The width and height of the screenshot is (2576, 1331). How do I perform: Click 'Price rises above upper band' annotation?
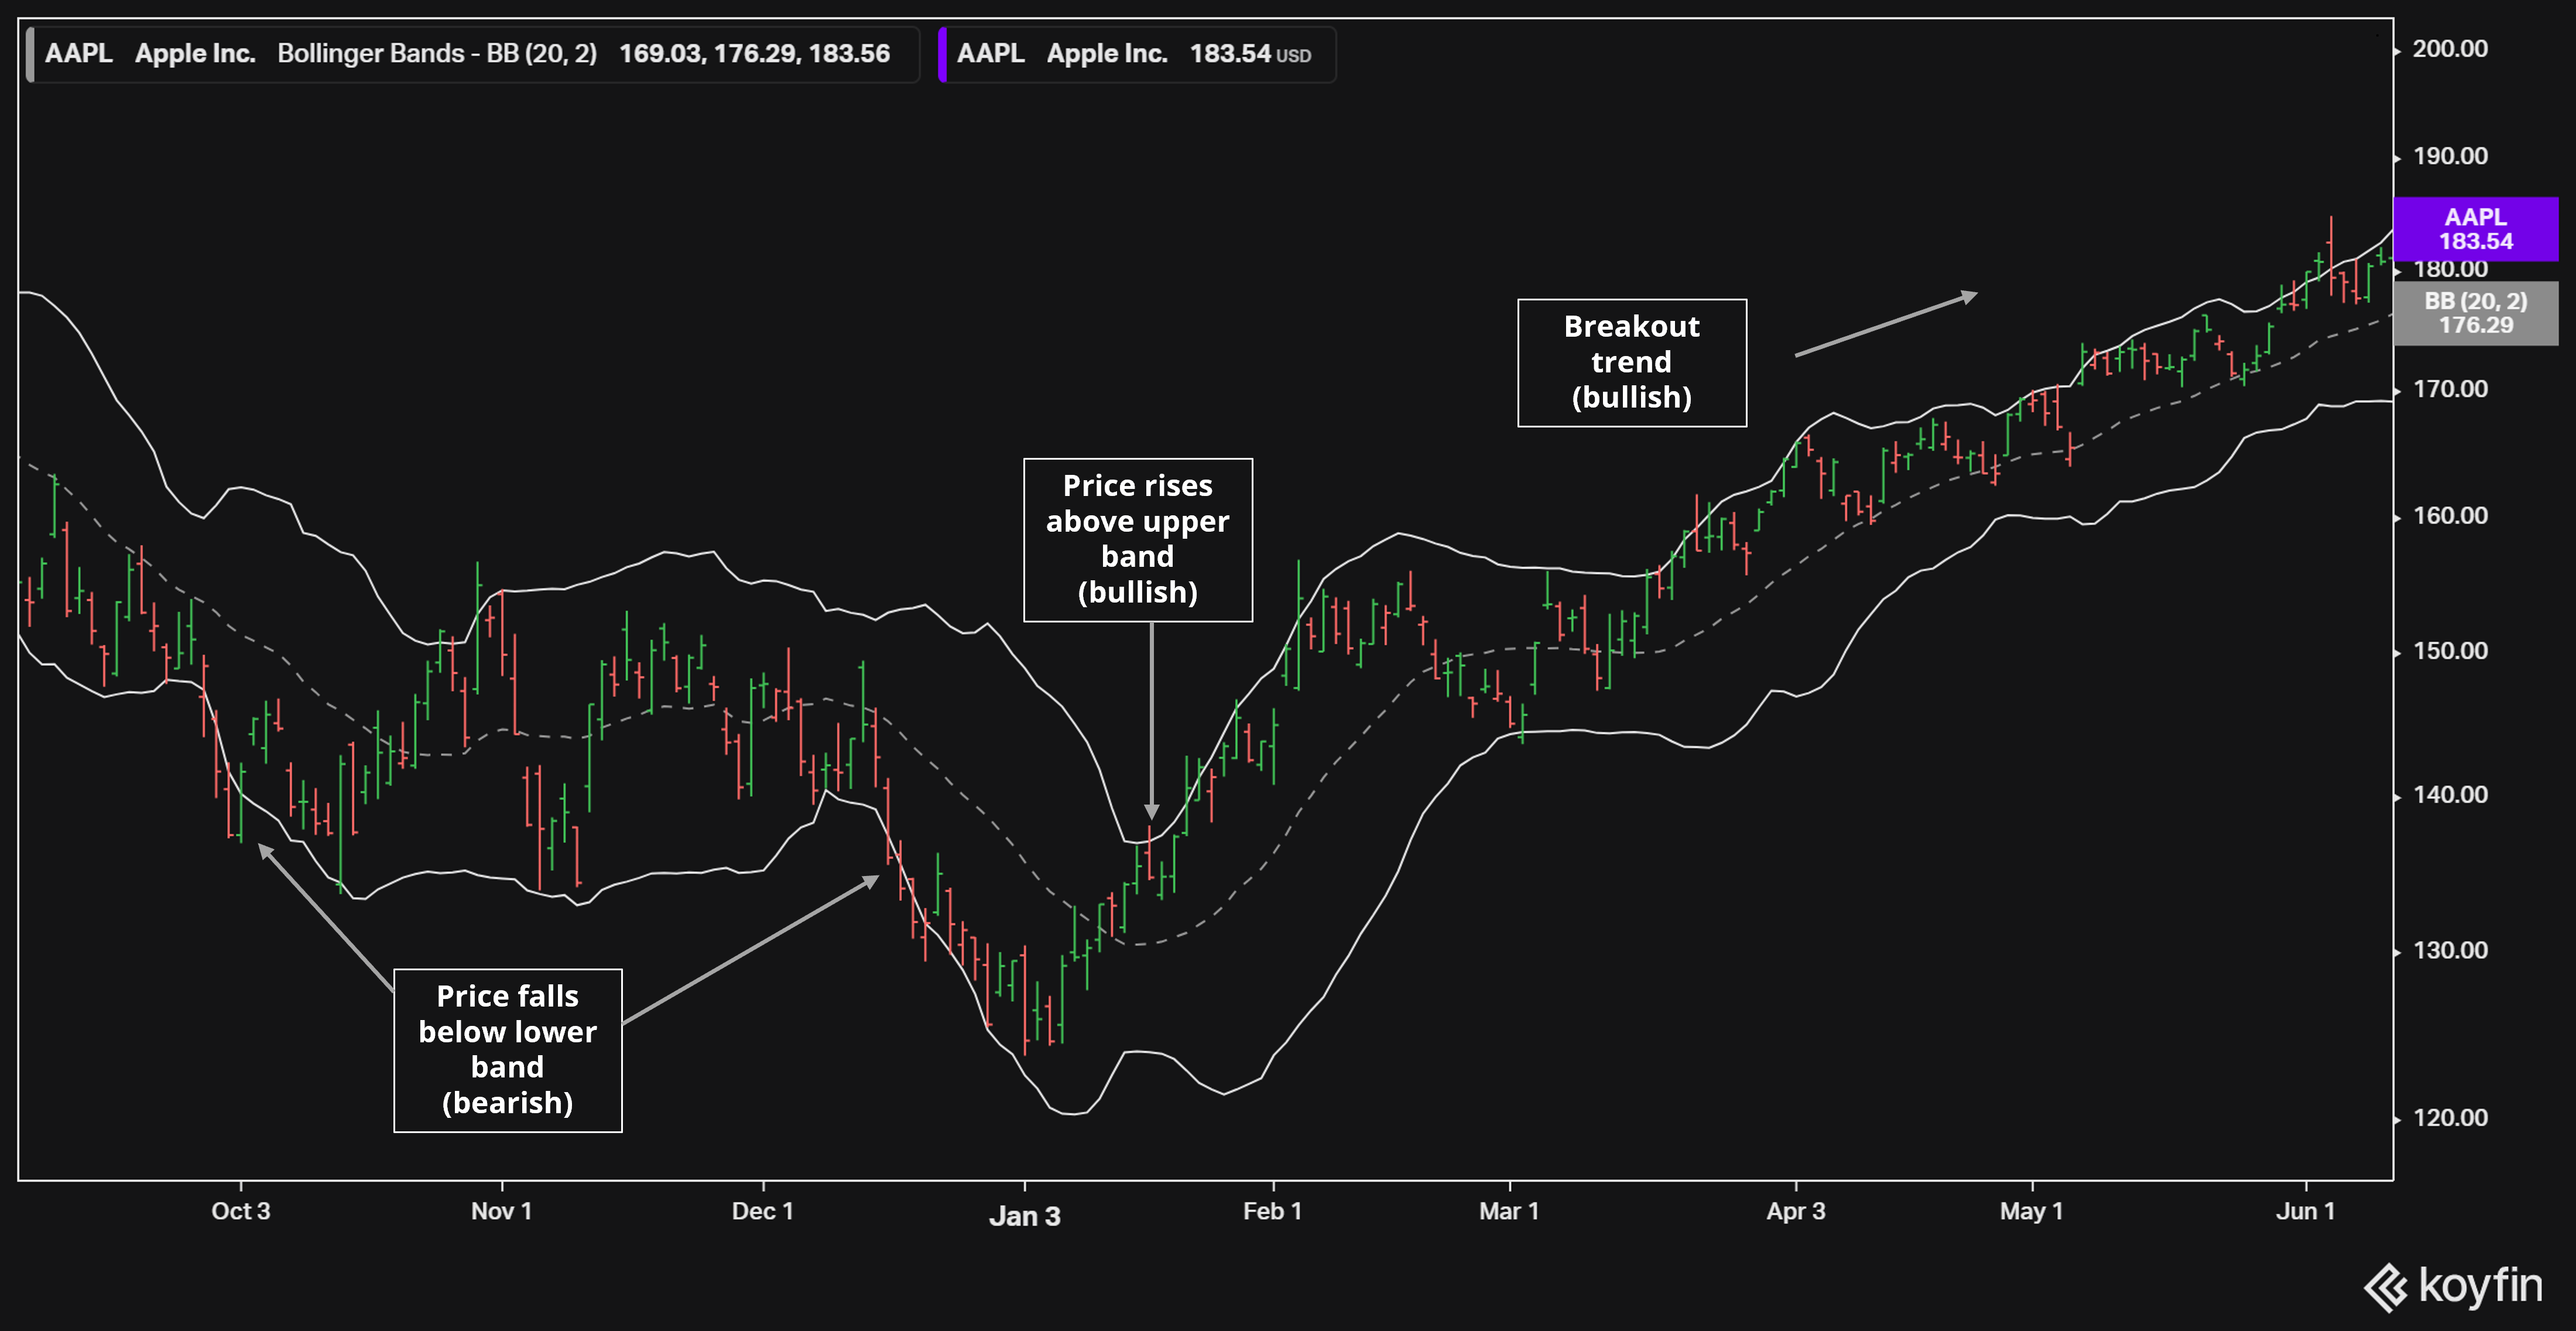(1137, 539)
